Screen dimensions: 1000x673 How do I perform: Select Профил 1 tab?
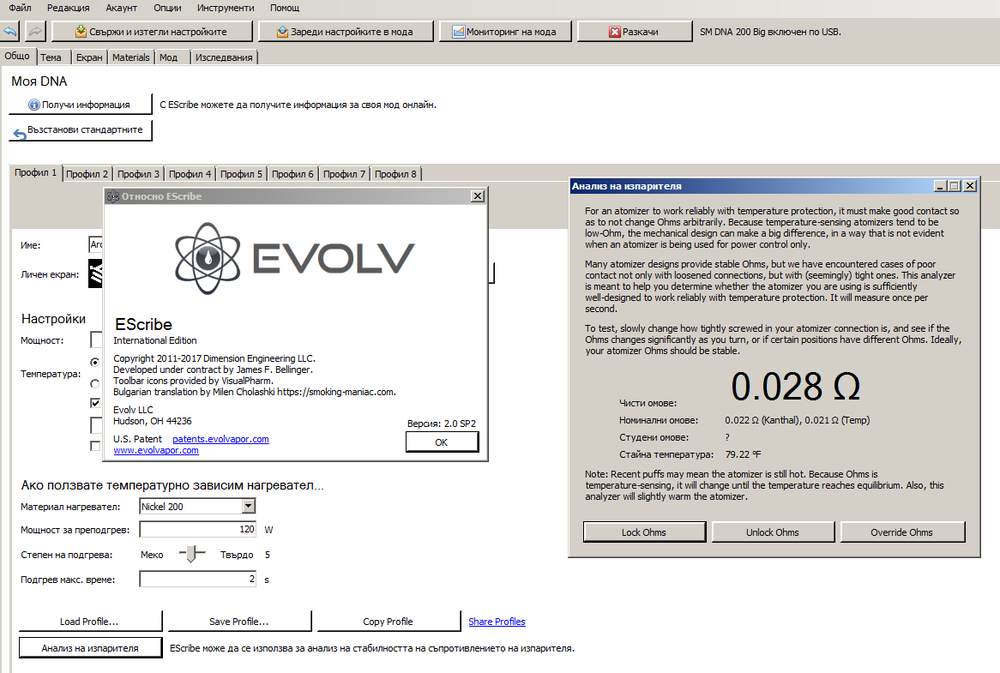coord(36,172)
